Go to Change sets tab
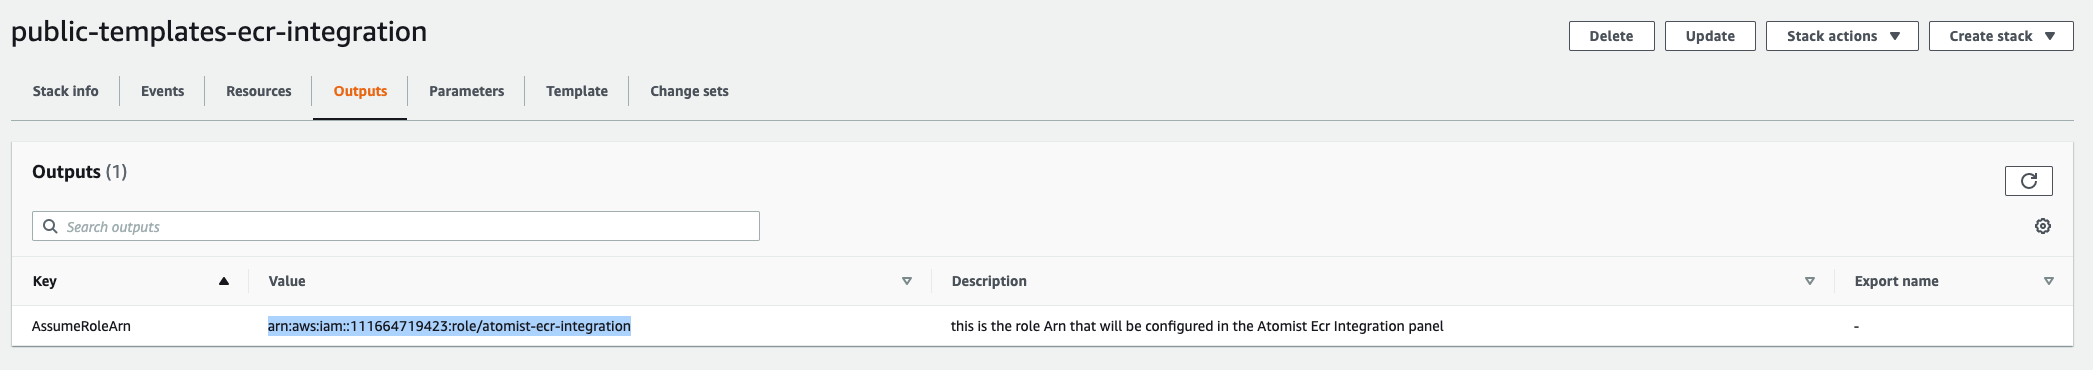The height and width of the screenshot is (370, 2093). [689, 91]
